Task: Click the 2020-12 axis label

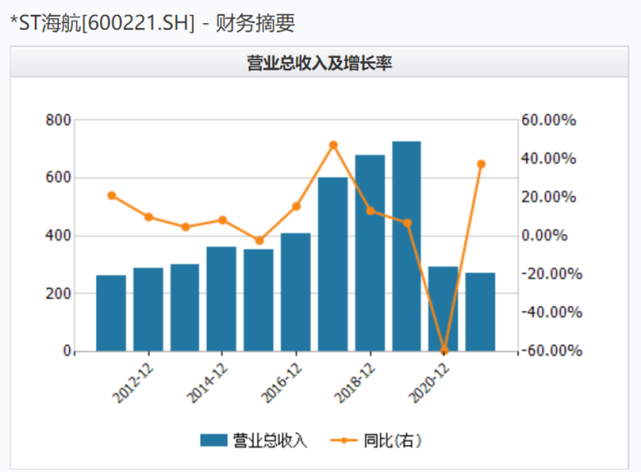Action: coord(429,383)
